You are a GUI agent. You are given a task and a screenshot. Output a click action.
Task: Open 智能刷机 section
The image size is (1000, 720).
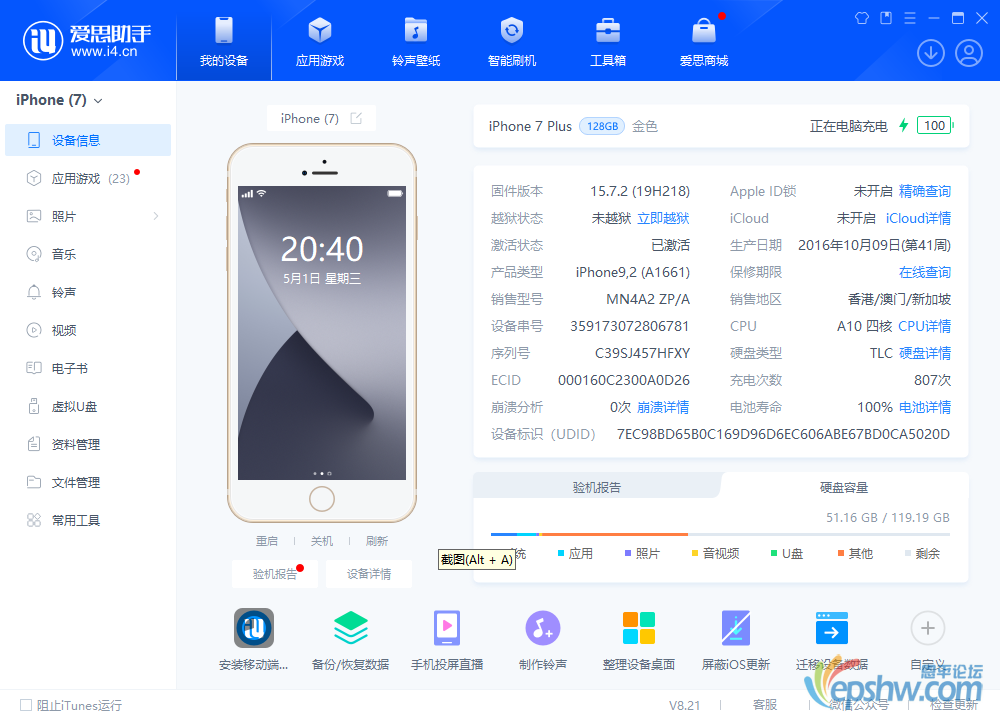tap(511, 42)
